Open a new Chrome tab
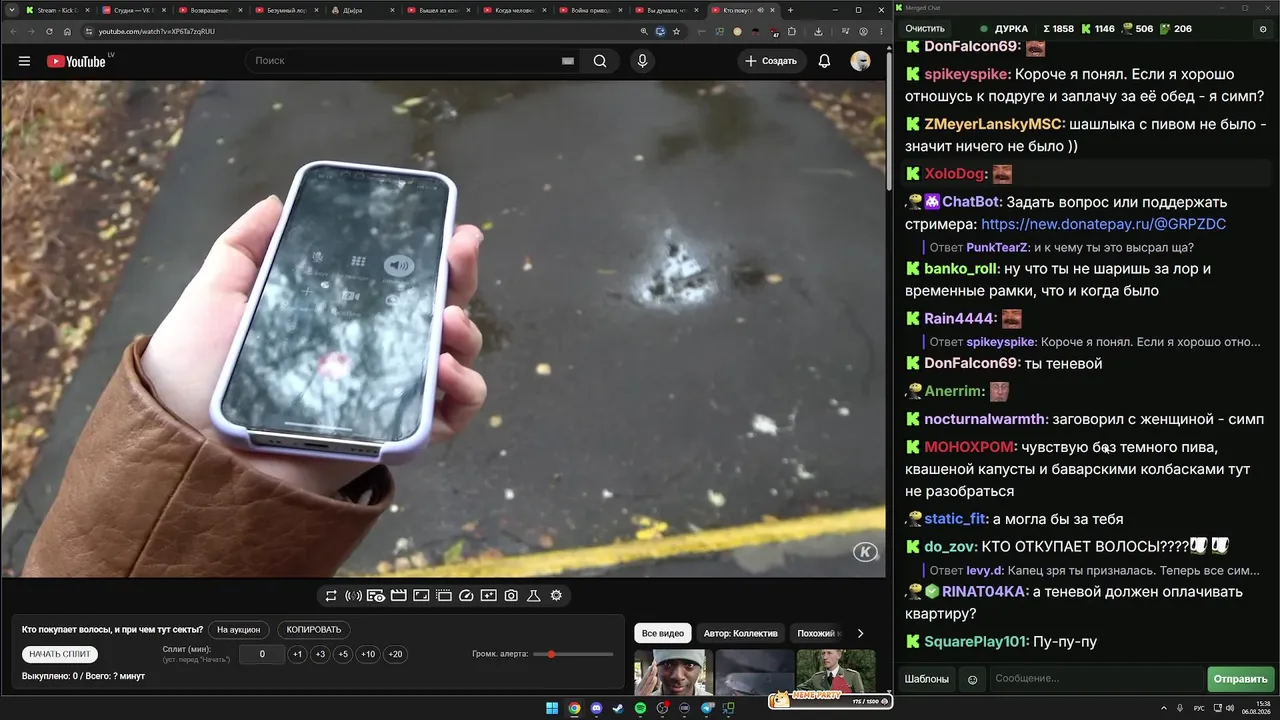The image size is (1280, 720). [x=790, y=10]
